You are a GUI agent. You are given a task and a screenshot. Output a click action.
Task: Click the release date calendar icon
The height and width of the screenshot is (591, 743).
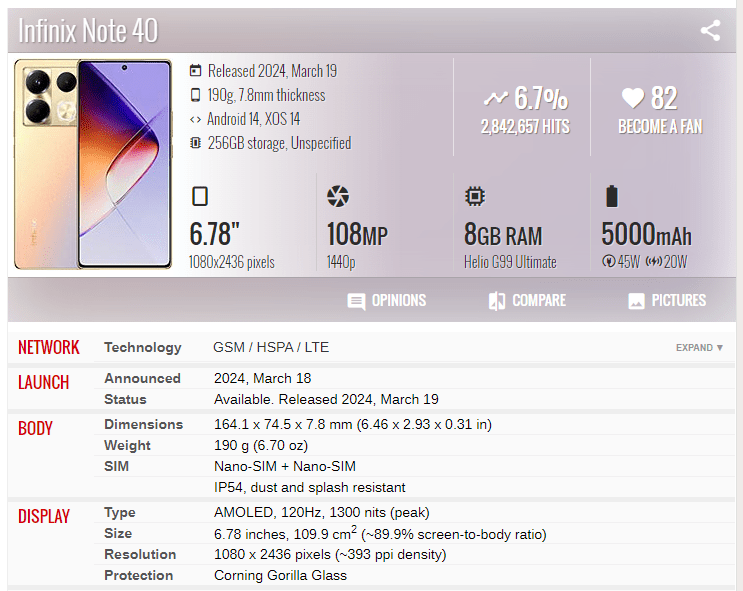(x=195, y=71)
